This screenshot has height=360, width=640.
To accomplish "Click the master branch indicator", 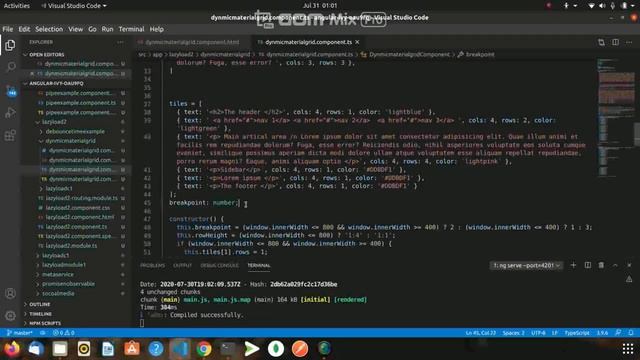I will click(20, 333).
